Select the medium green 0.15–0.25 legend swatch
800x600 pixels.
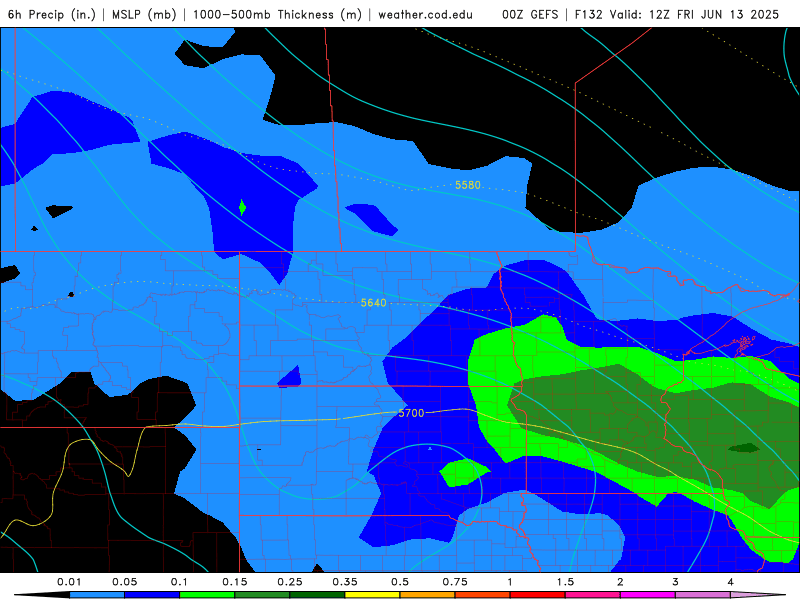262,595
